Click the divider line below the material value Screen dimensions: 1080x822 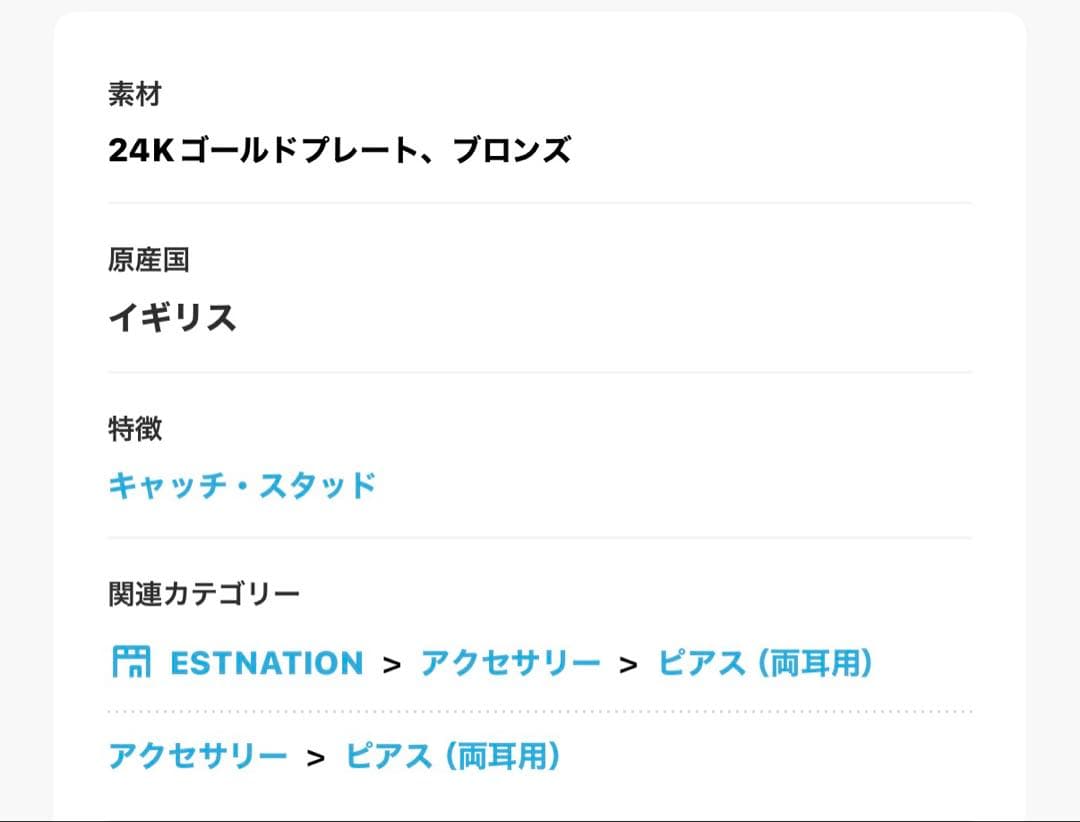[540, 203]
